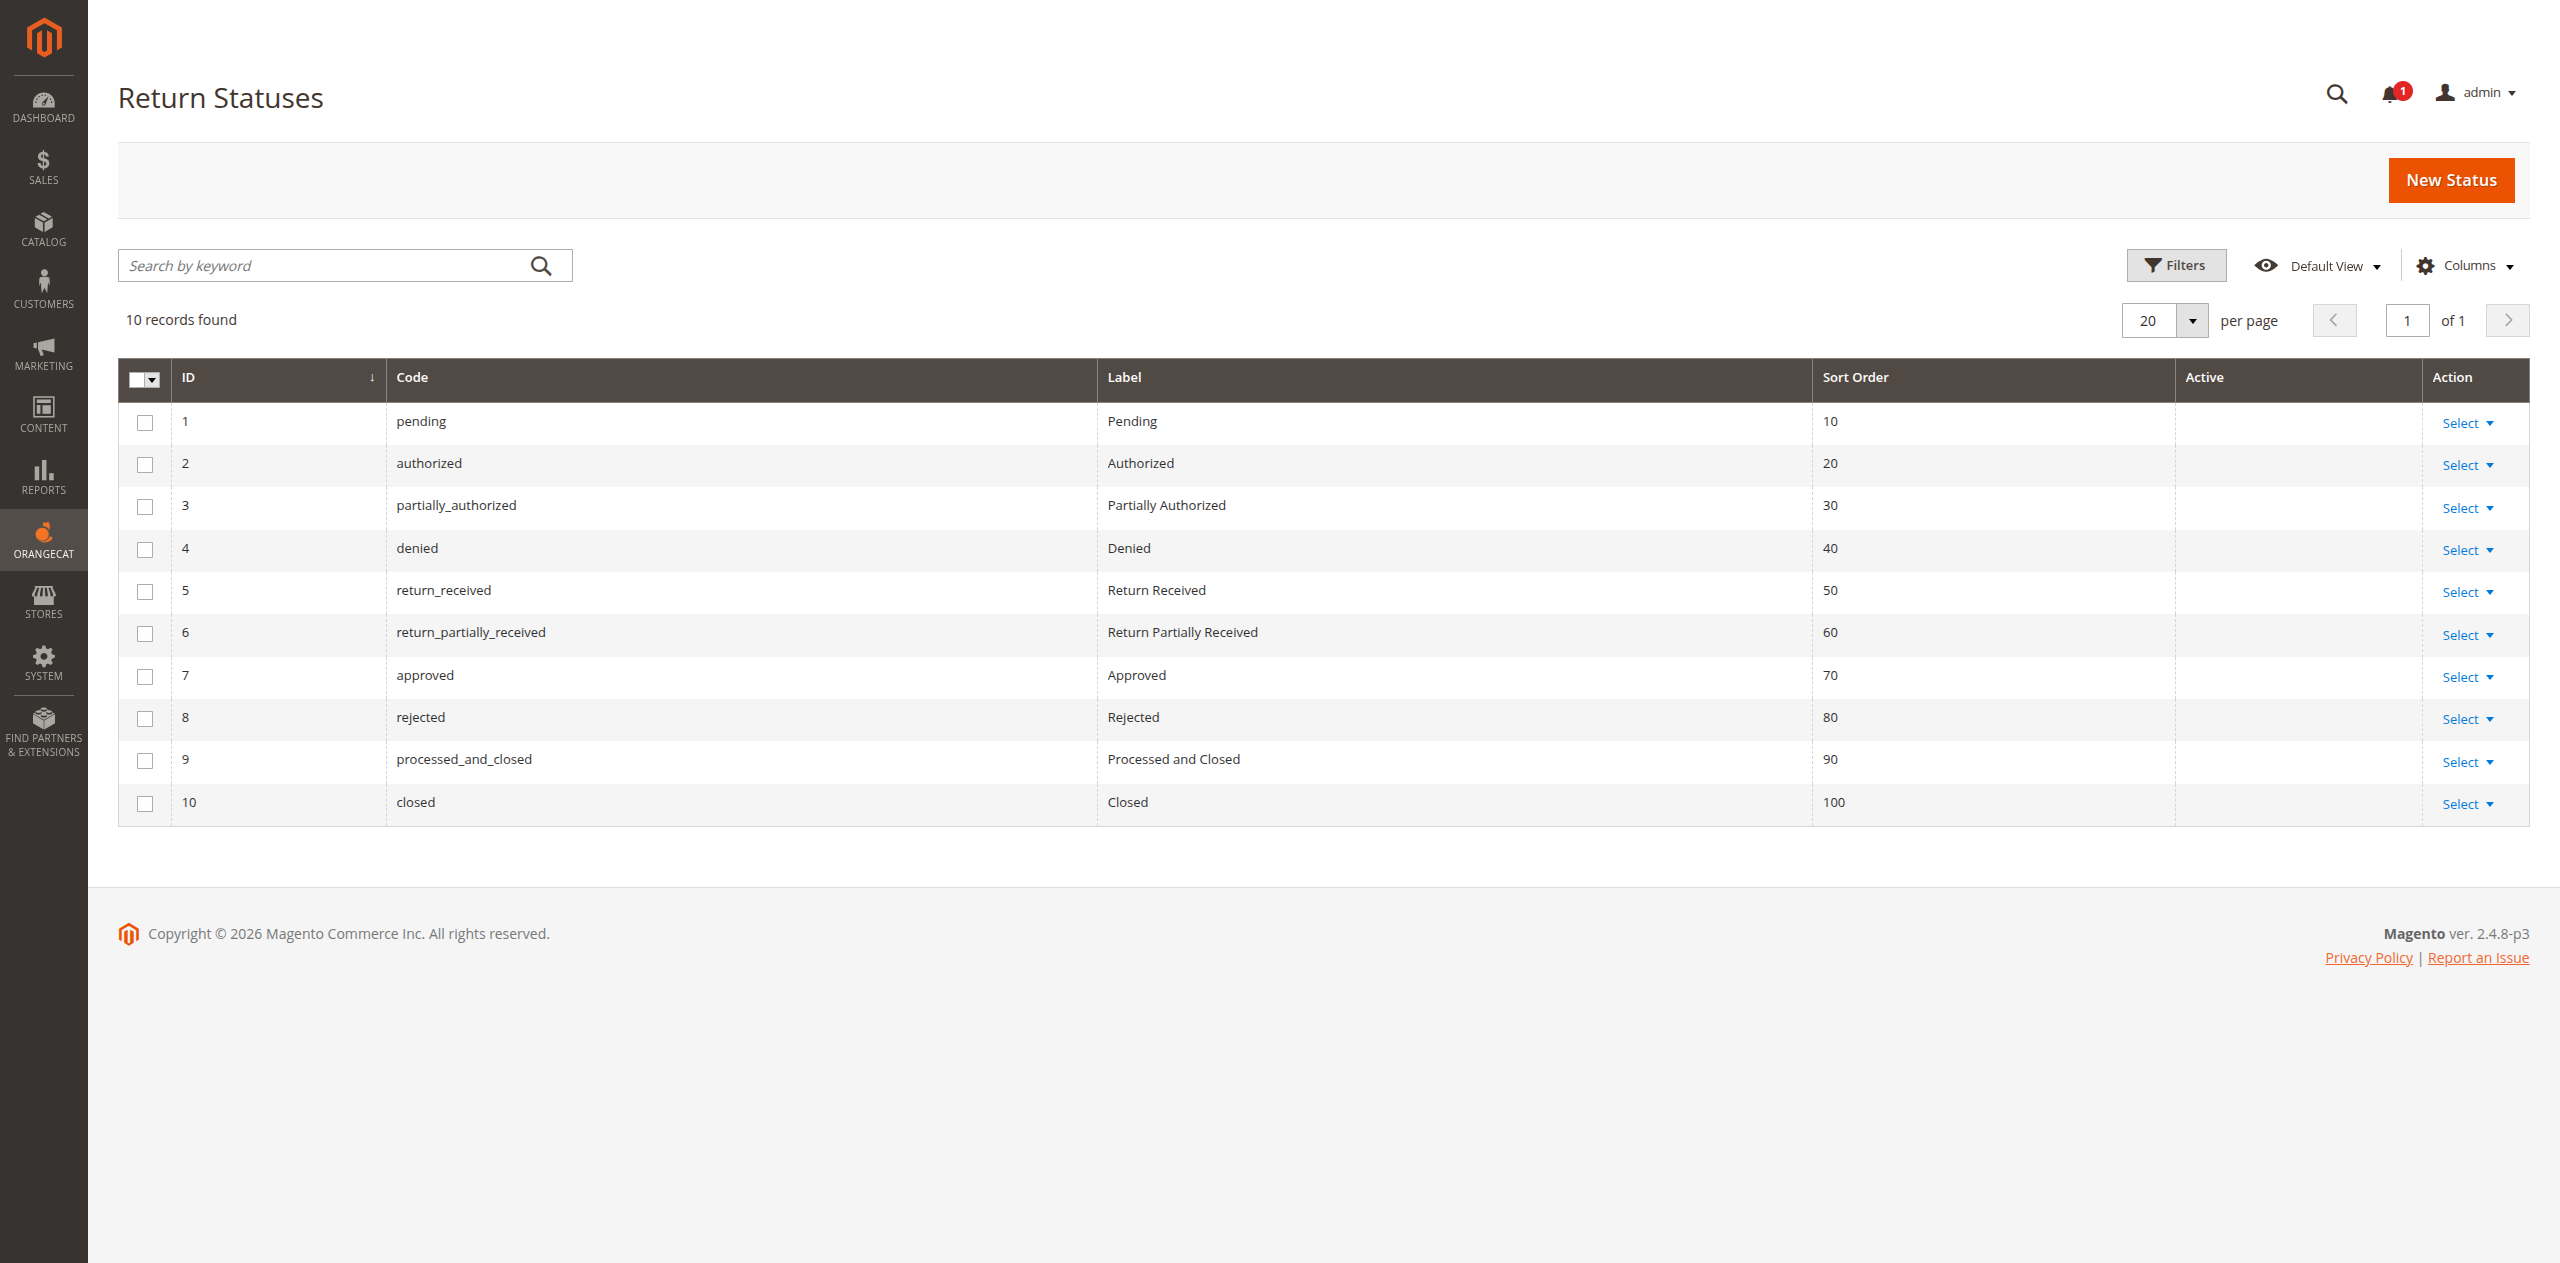Open the admin account menu
Screen dimensions: 2560x1263
[2476, 93]
